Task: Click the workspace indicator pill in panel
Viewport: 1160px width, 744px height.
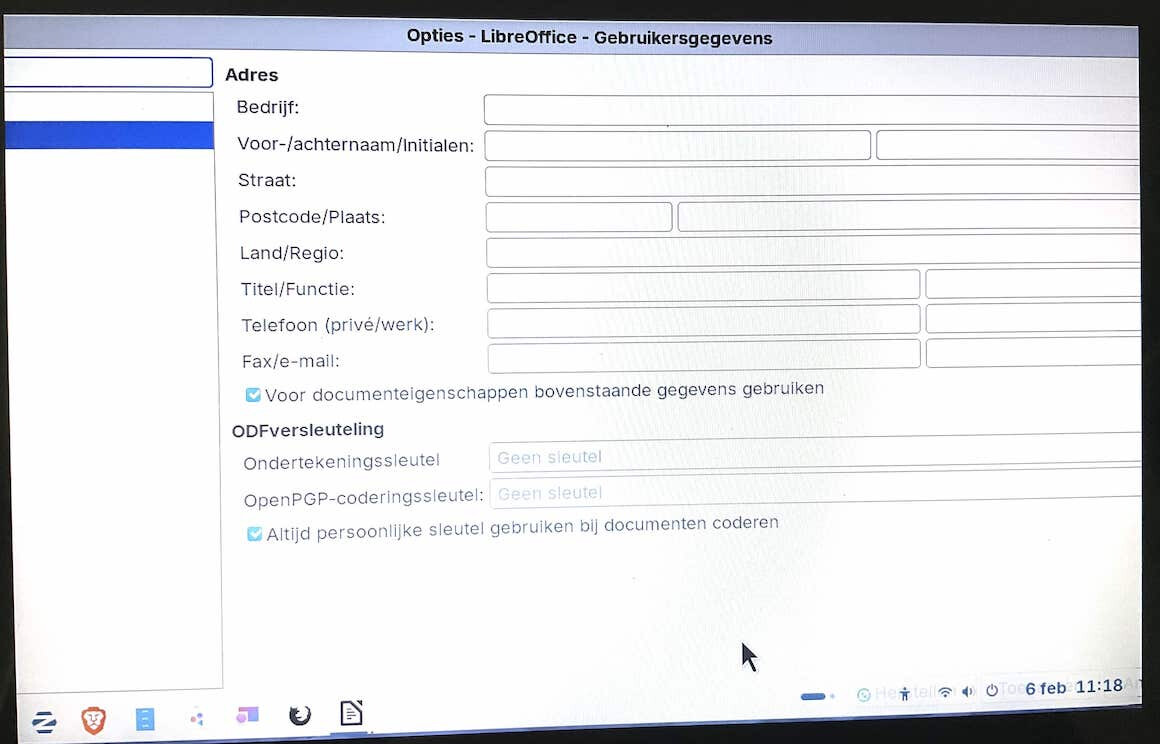Action: pos(814,696)
